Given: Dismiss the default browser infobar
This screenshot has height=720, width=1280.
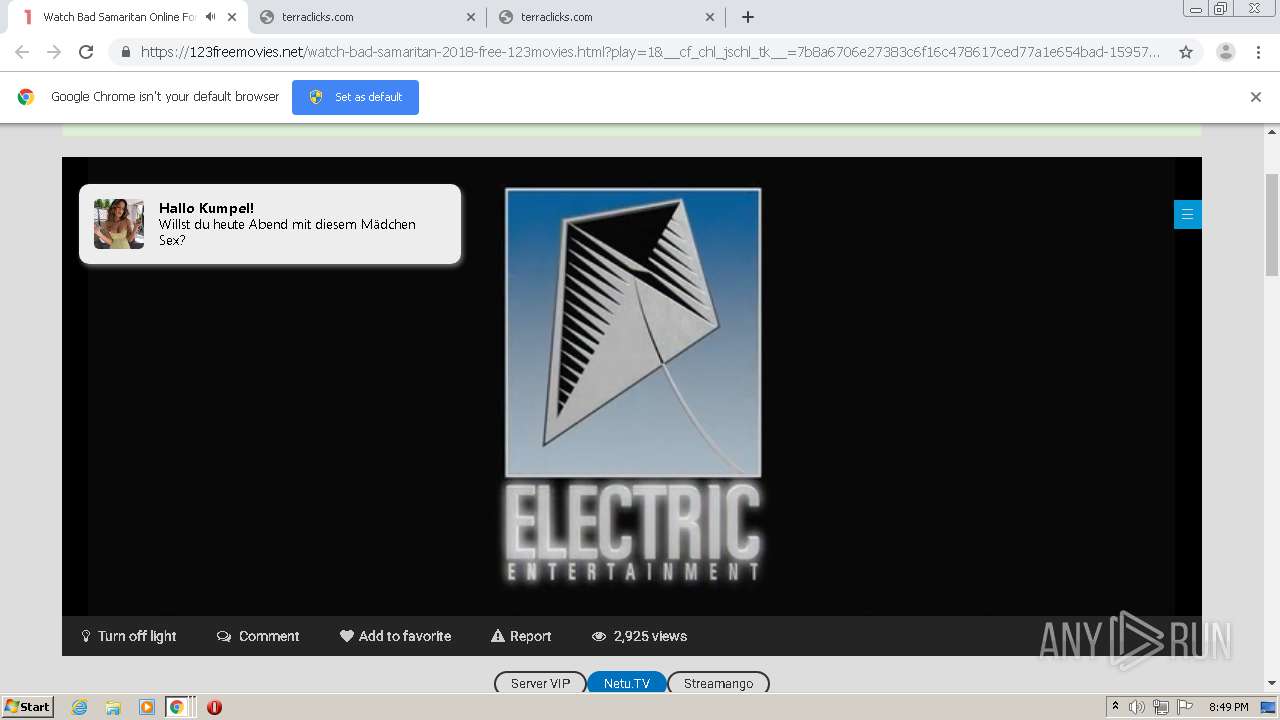Looking at the screenshot, I should coord(1256,97).
